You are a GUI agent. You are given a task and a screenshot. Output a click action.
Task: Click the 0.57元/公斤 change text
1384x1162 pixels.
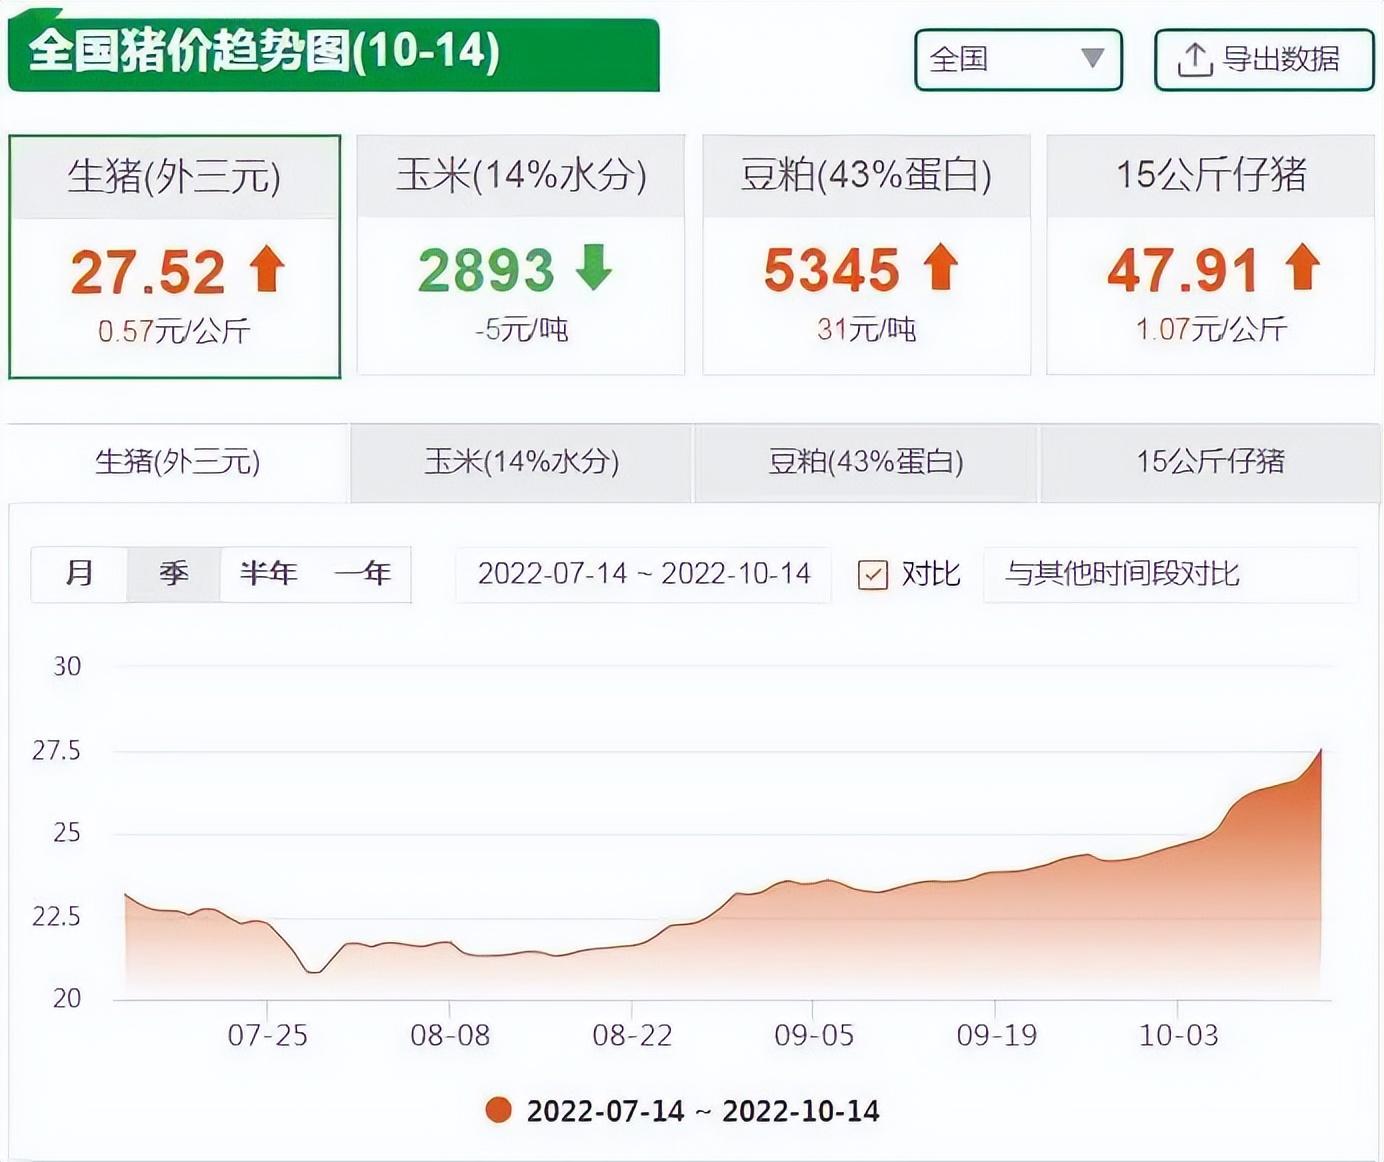click(174, 331)
